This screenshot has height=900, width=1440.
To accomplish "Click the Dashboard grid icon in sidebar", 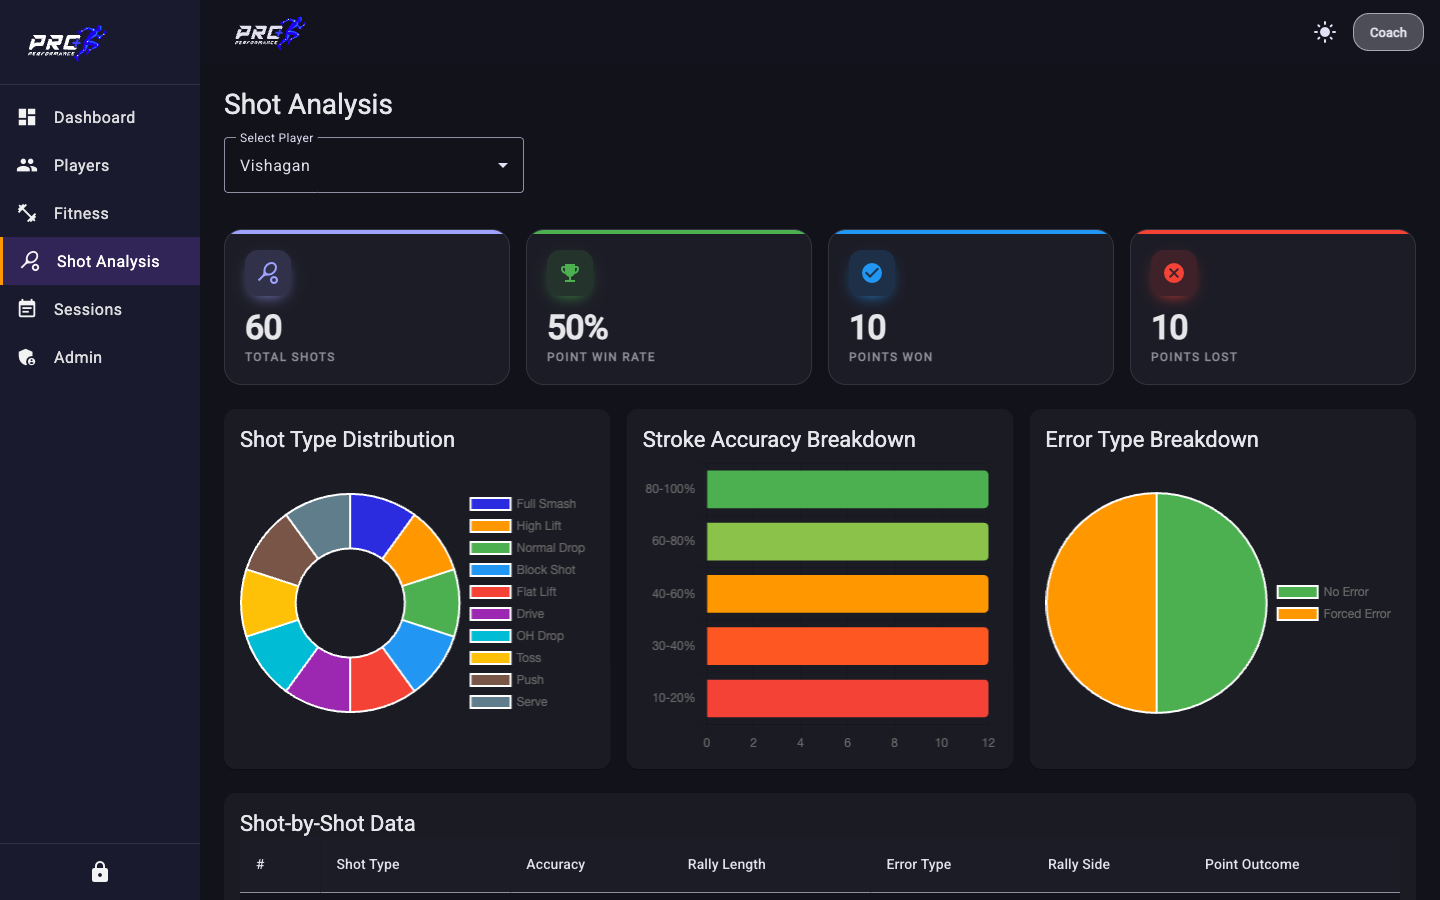I will [x=27, y=117].
